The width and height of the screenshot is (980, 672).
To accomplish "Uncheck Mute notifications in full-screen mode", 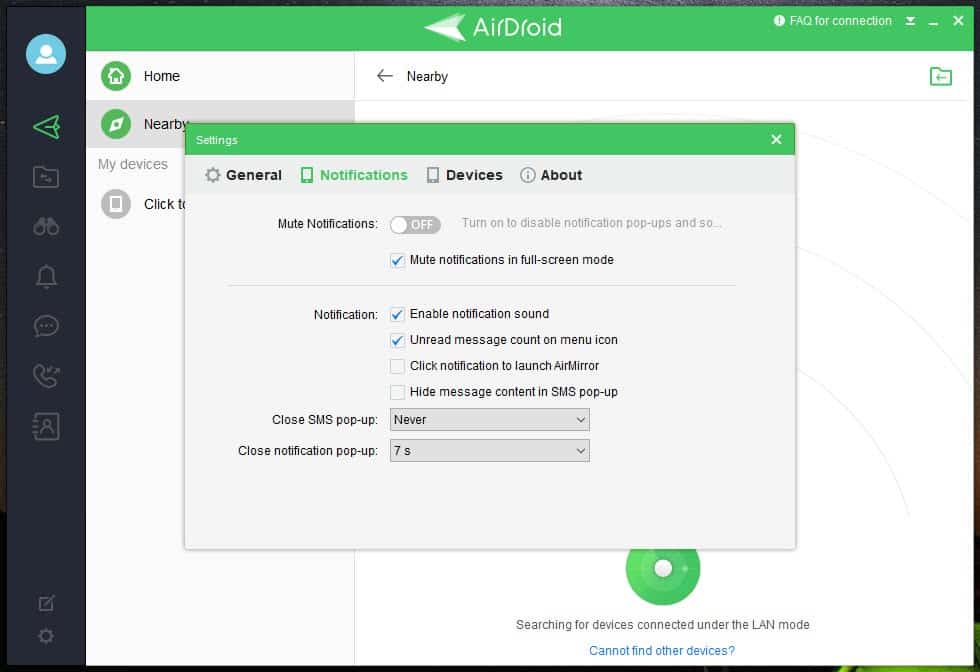I will pyautogui.click(x=398, y=260).
